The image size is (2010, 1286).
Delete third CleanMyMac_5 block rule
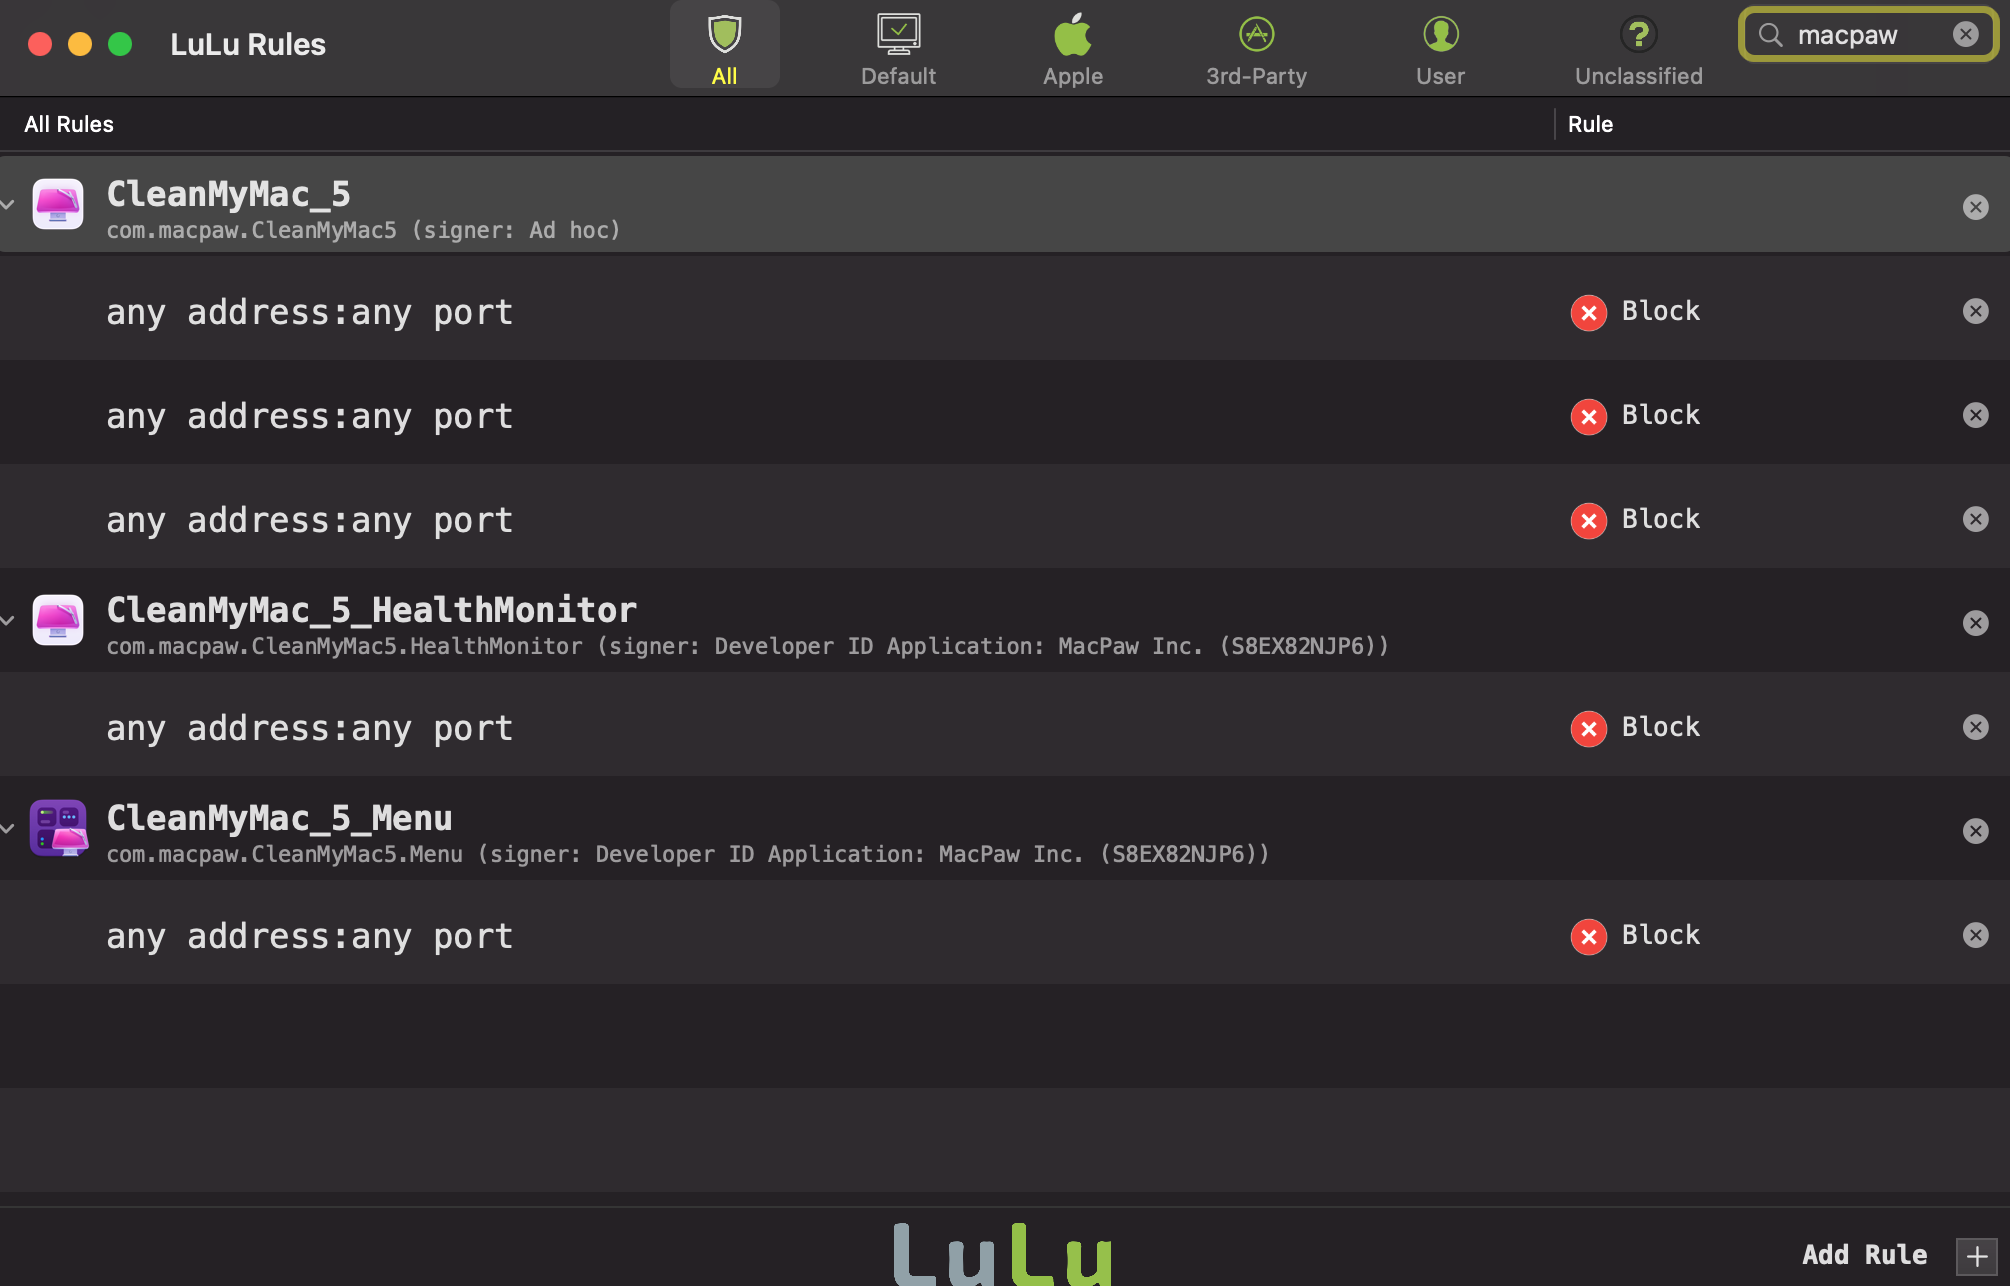pyautogui.click(x=1975, y=519)
